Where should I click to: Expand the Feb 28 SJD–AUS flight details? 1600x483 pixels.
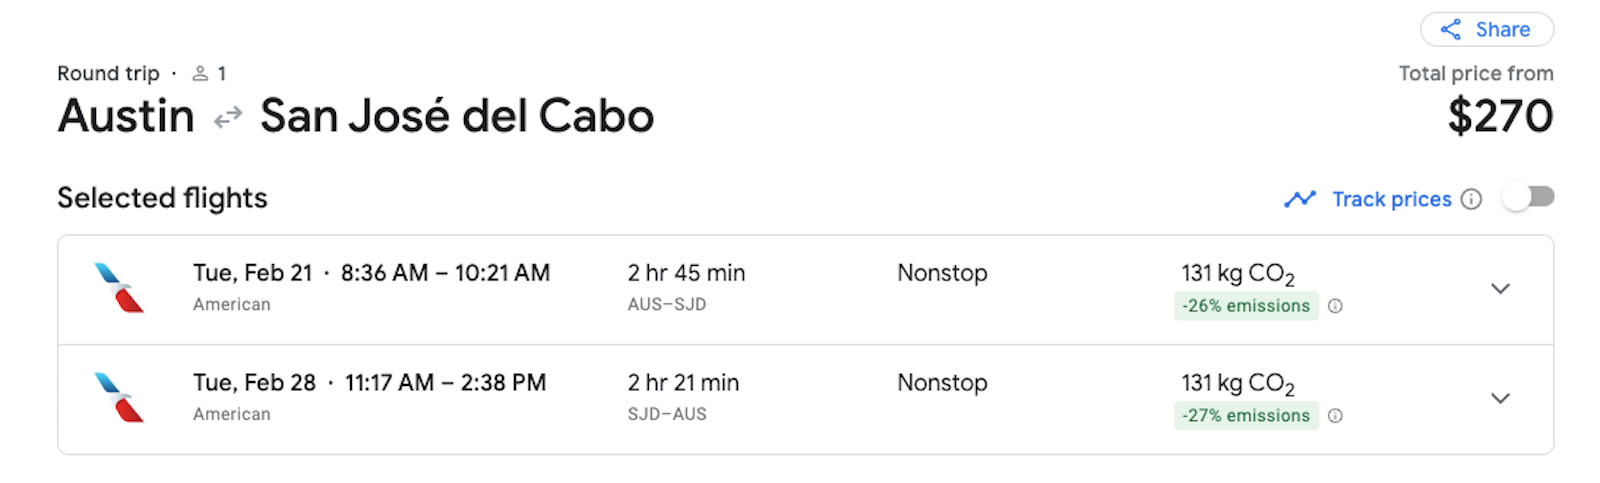tap(1500, 398)
